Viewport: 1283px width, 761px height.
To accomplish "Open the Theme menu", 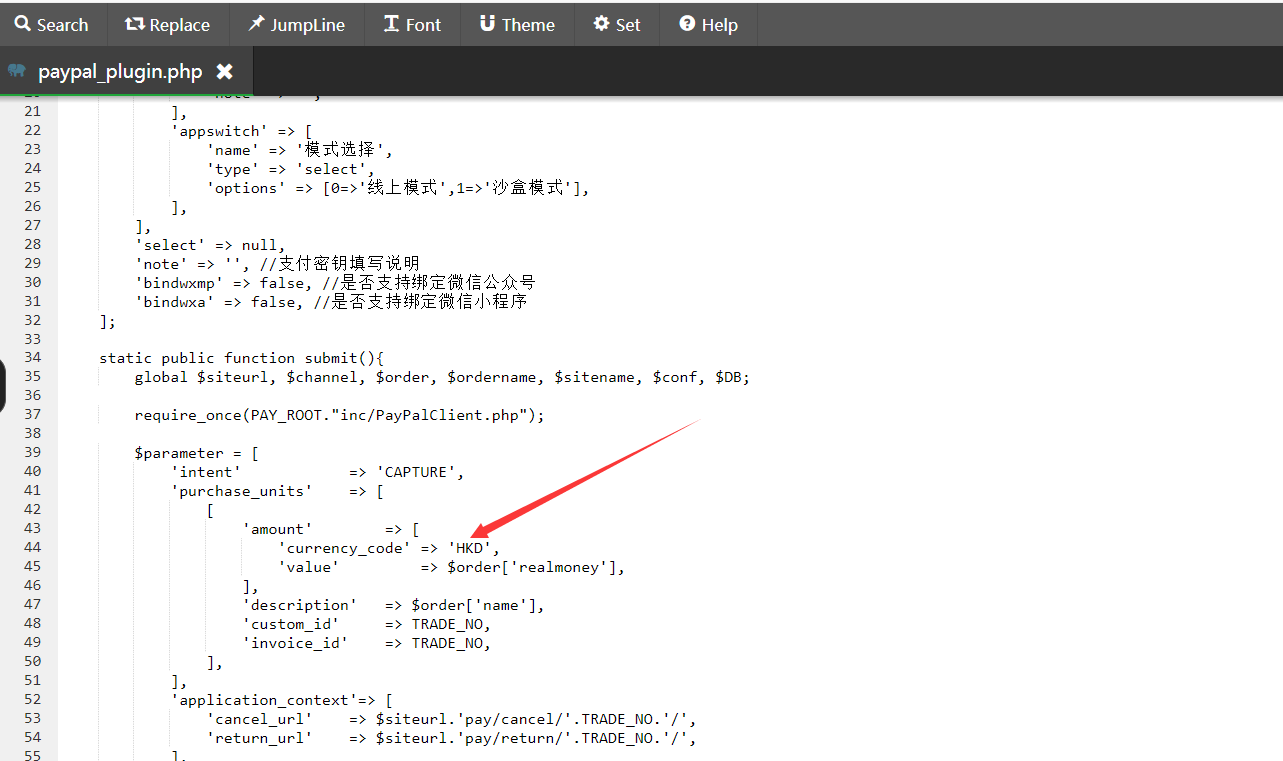I will tap(517, 25).
